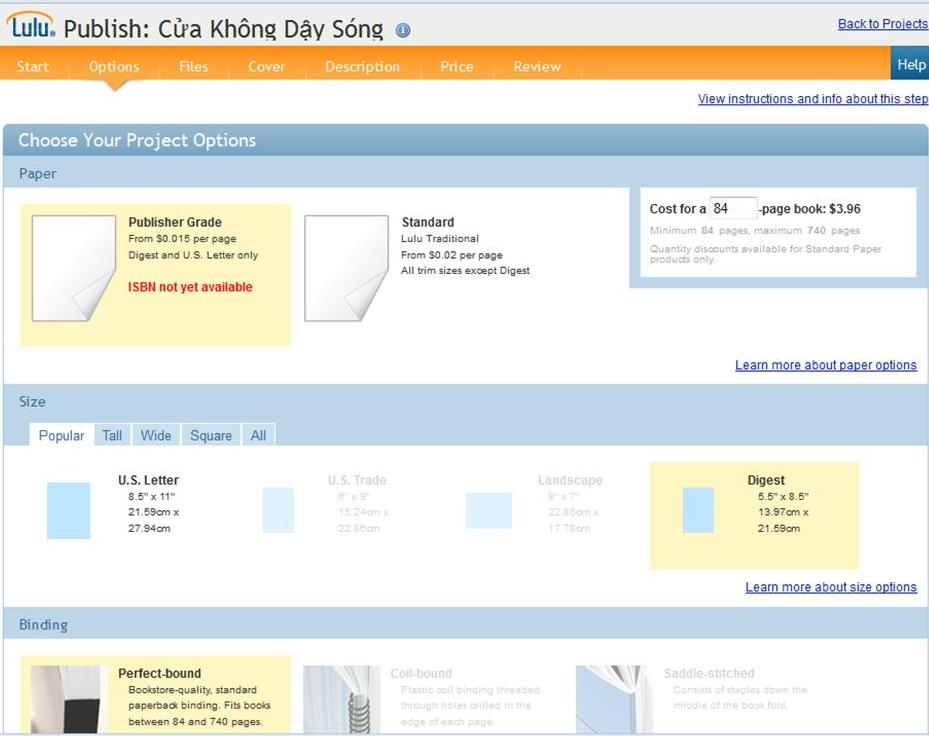This screenshot has height=736, width=929.
Task: Click the Quantity discounts available note
Action: (x=765, y=254)
